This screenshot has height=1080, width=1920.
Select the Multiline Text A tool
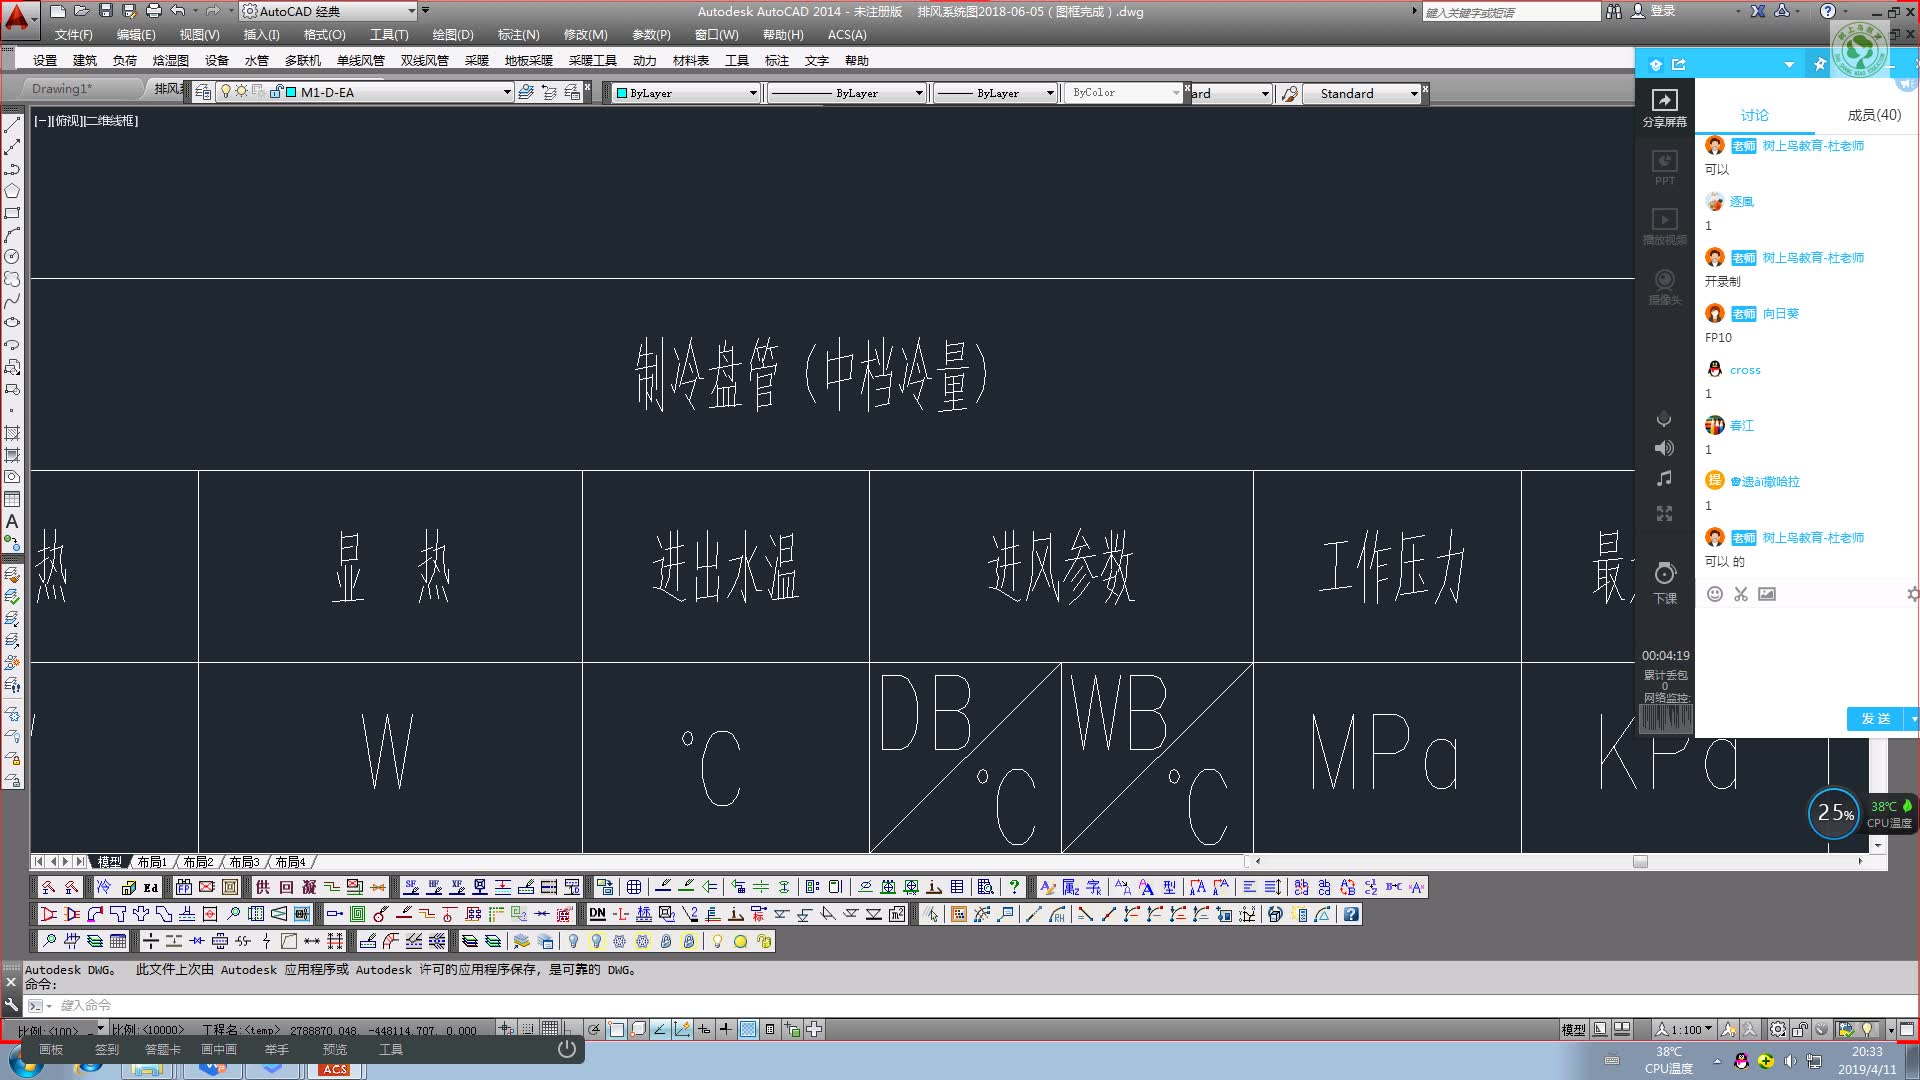pyautogui.click(x=12, y=521)
